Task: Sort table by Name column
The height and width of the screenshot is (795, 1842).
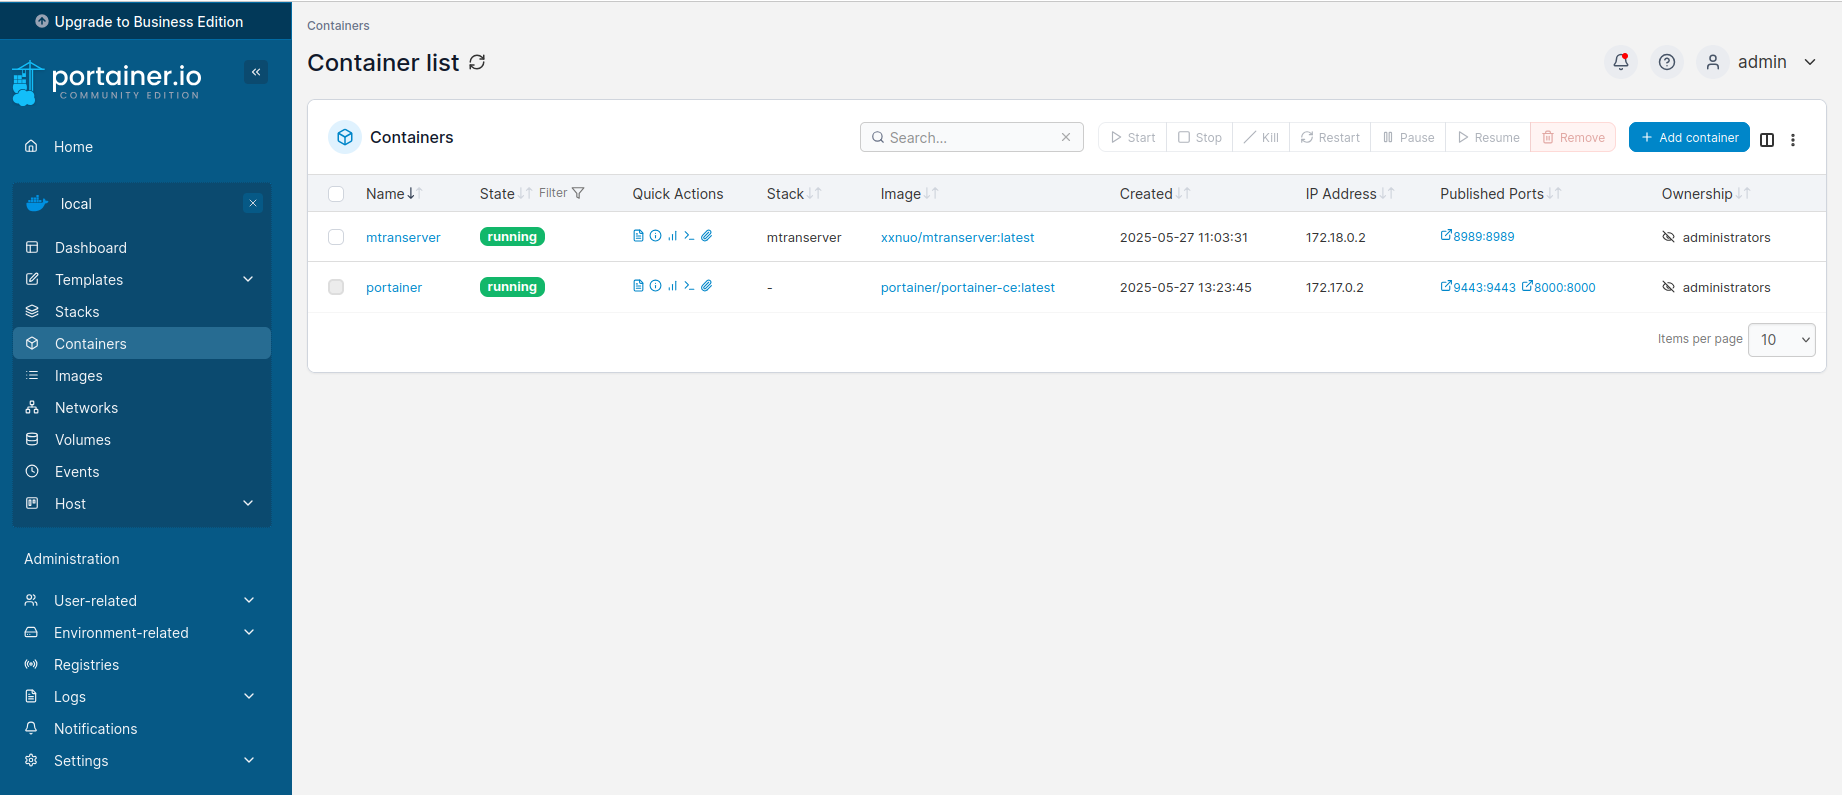Action: (x=393, y=194)
